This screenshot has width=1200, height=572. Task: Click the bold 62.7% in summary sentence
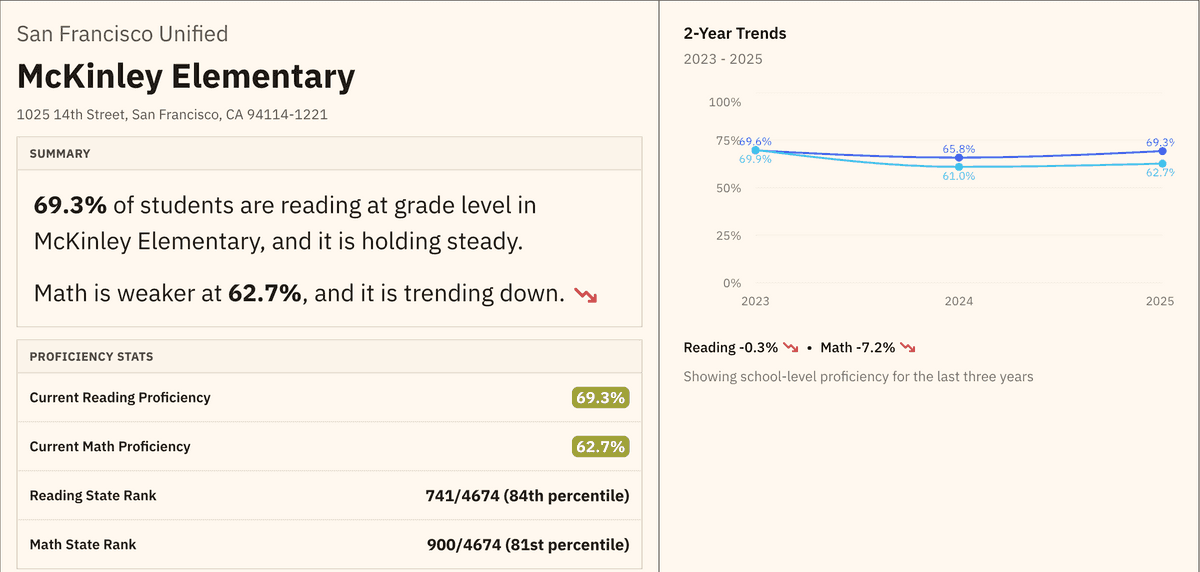click(x=265, y=294)
